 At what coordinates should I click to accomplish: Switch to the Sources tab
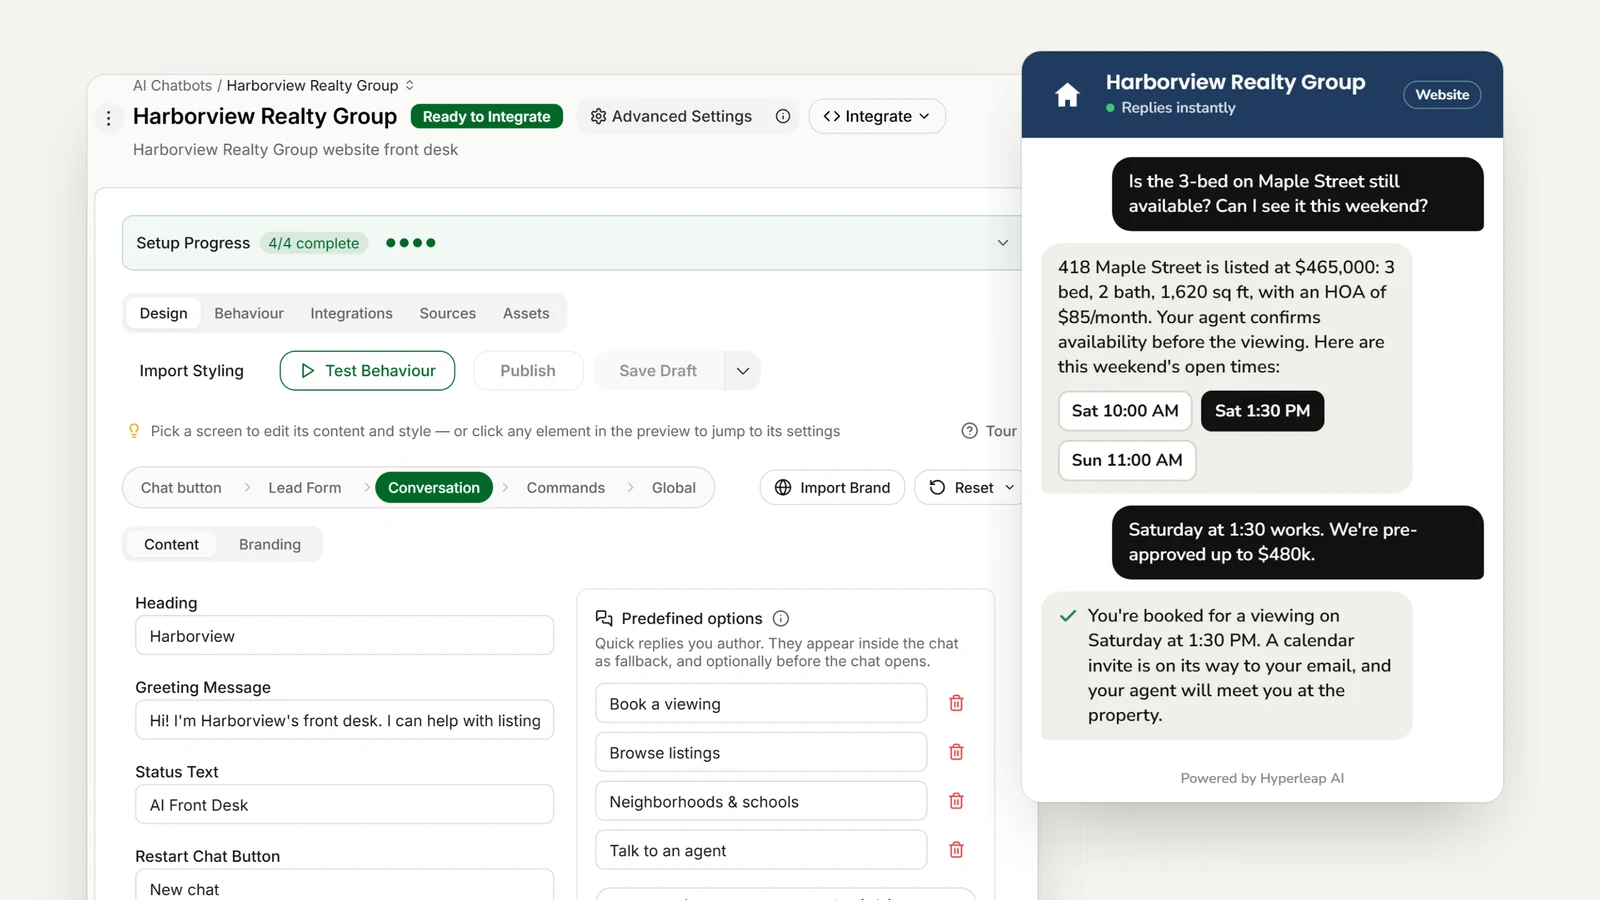pyautogui.click(x=448, y=313)
